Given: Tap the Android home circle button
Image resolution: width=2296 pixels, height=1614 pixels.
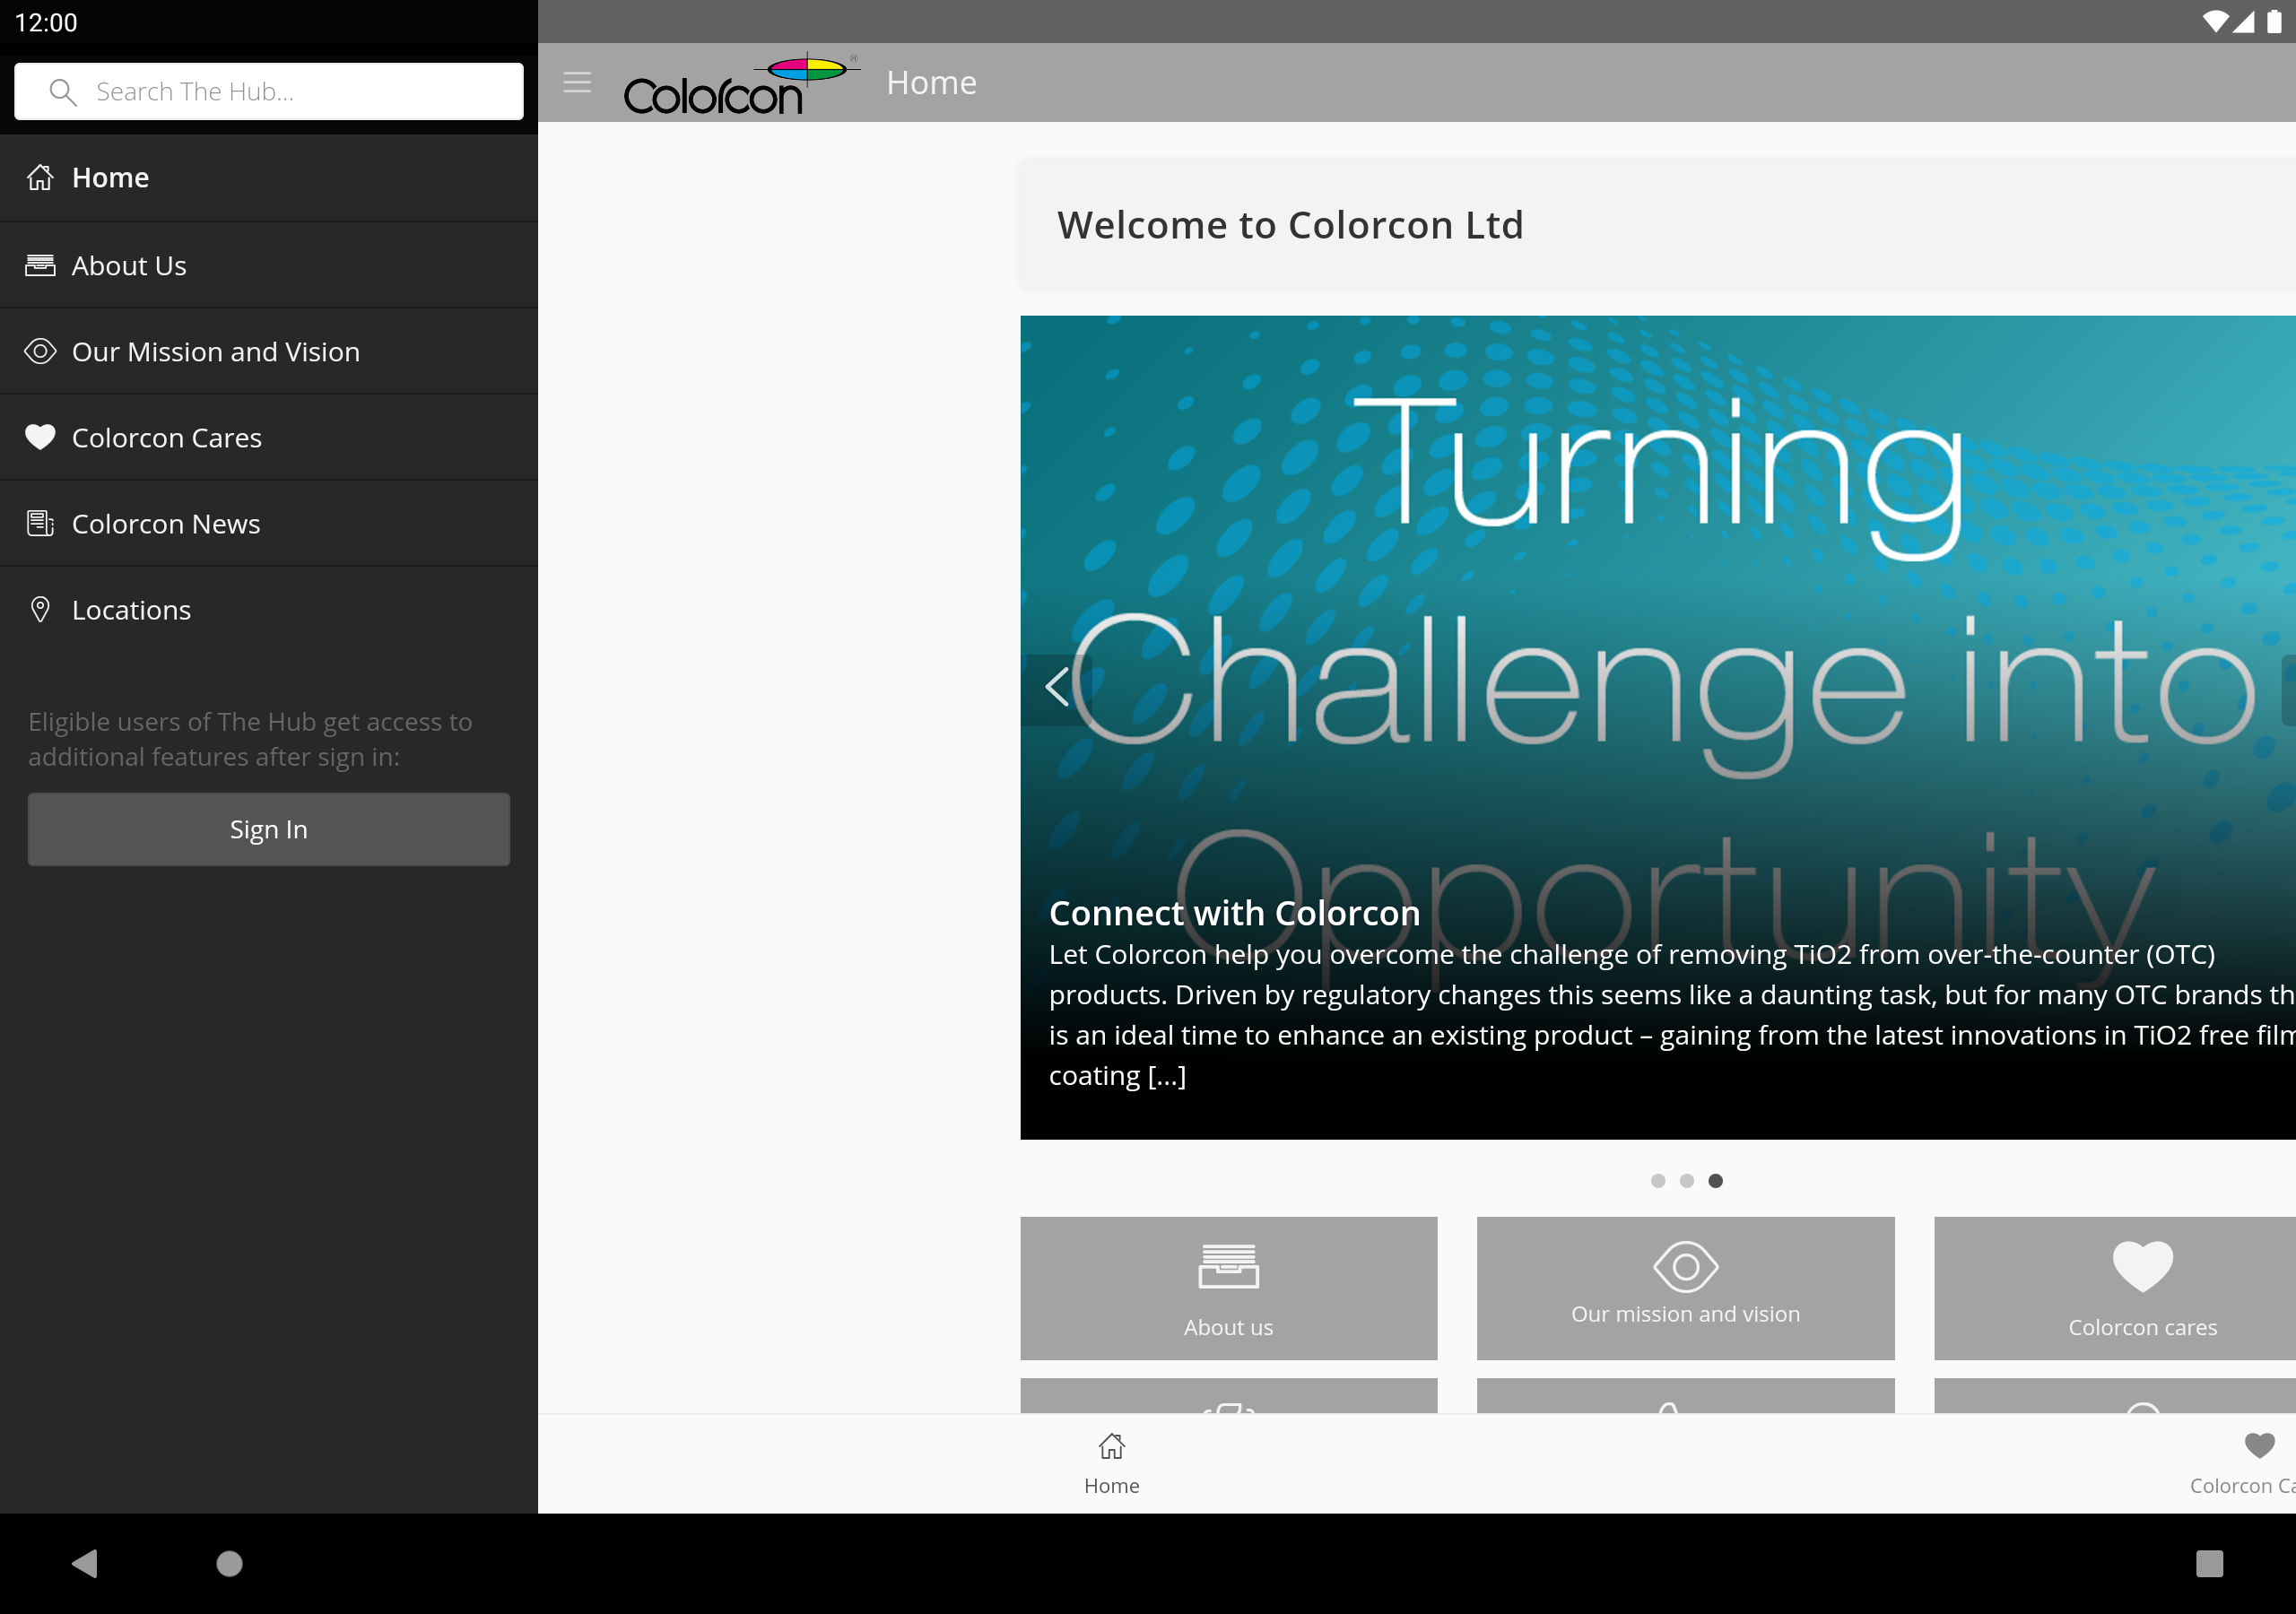Looking at the screenshot, I should [230, 1563].
